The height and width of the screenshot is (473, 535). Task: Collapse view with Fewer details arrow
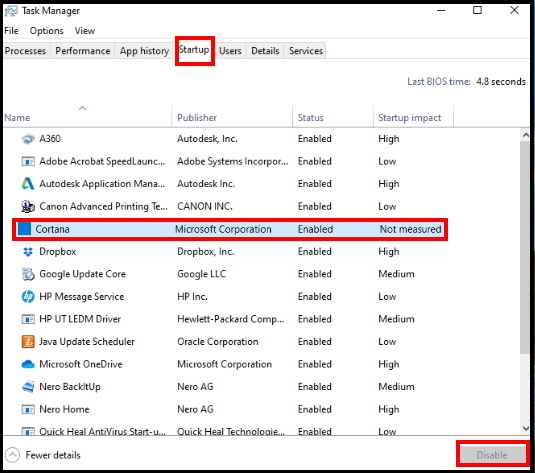point(13,455)
